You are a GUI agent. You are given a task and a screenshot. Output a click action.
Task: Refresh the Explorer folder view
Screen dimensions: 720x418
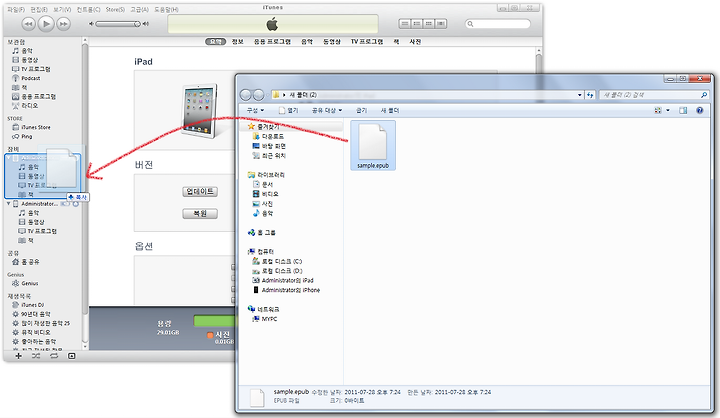tap(590, 95)
